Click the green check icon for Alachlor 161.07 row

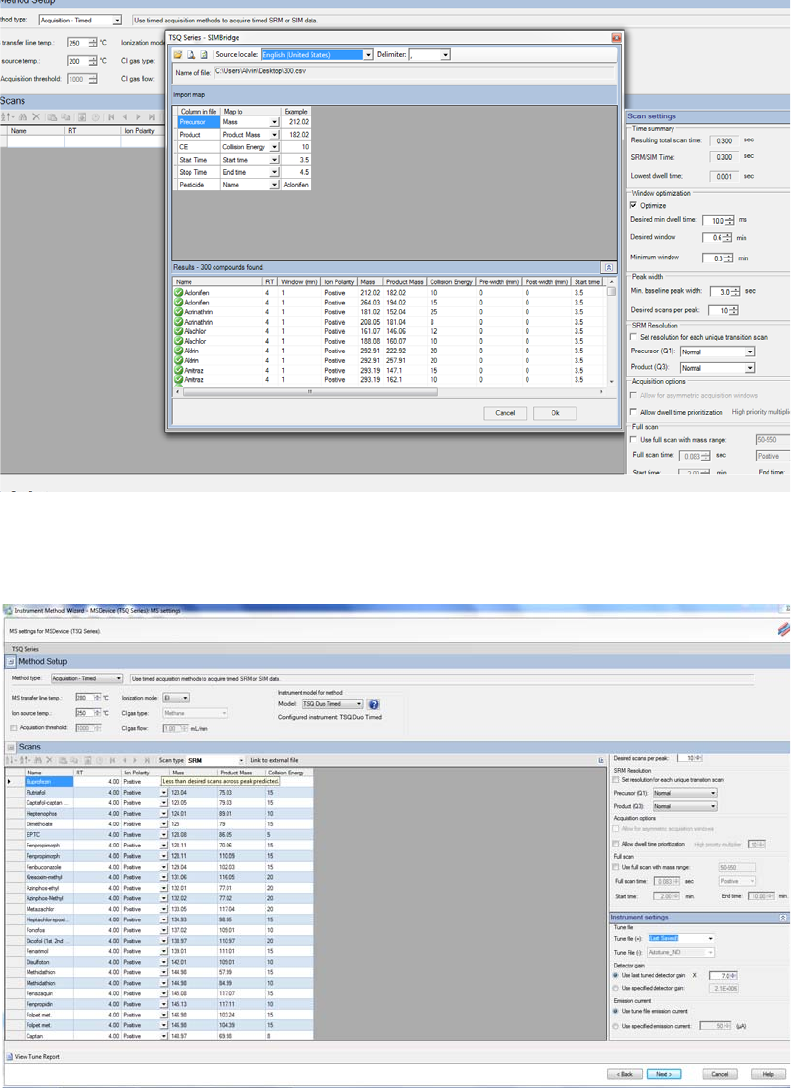pyautogui.click(x=180, y=332)
